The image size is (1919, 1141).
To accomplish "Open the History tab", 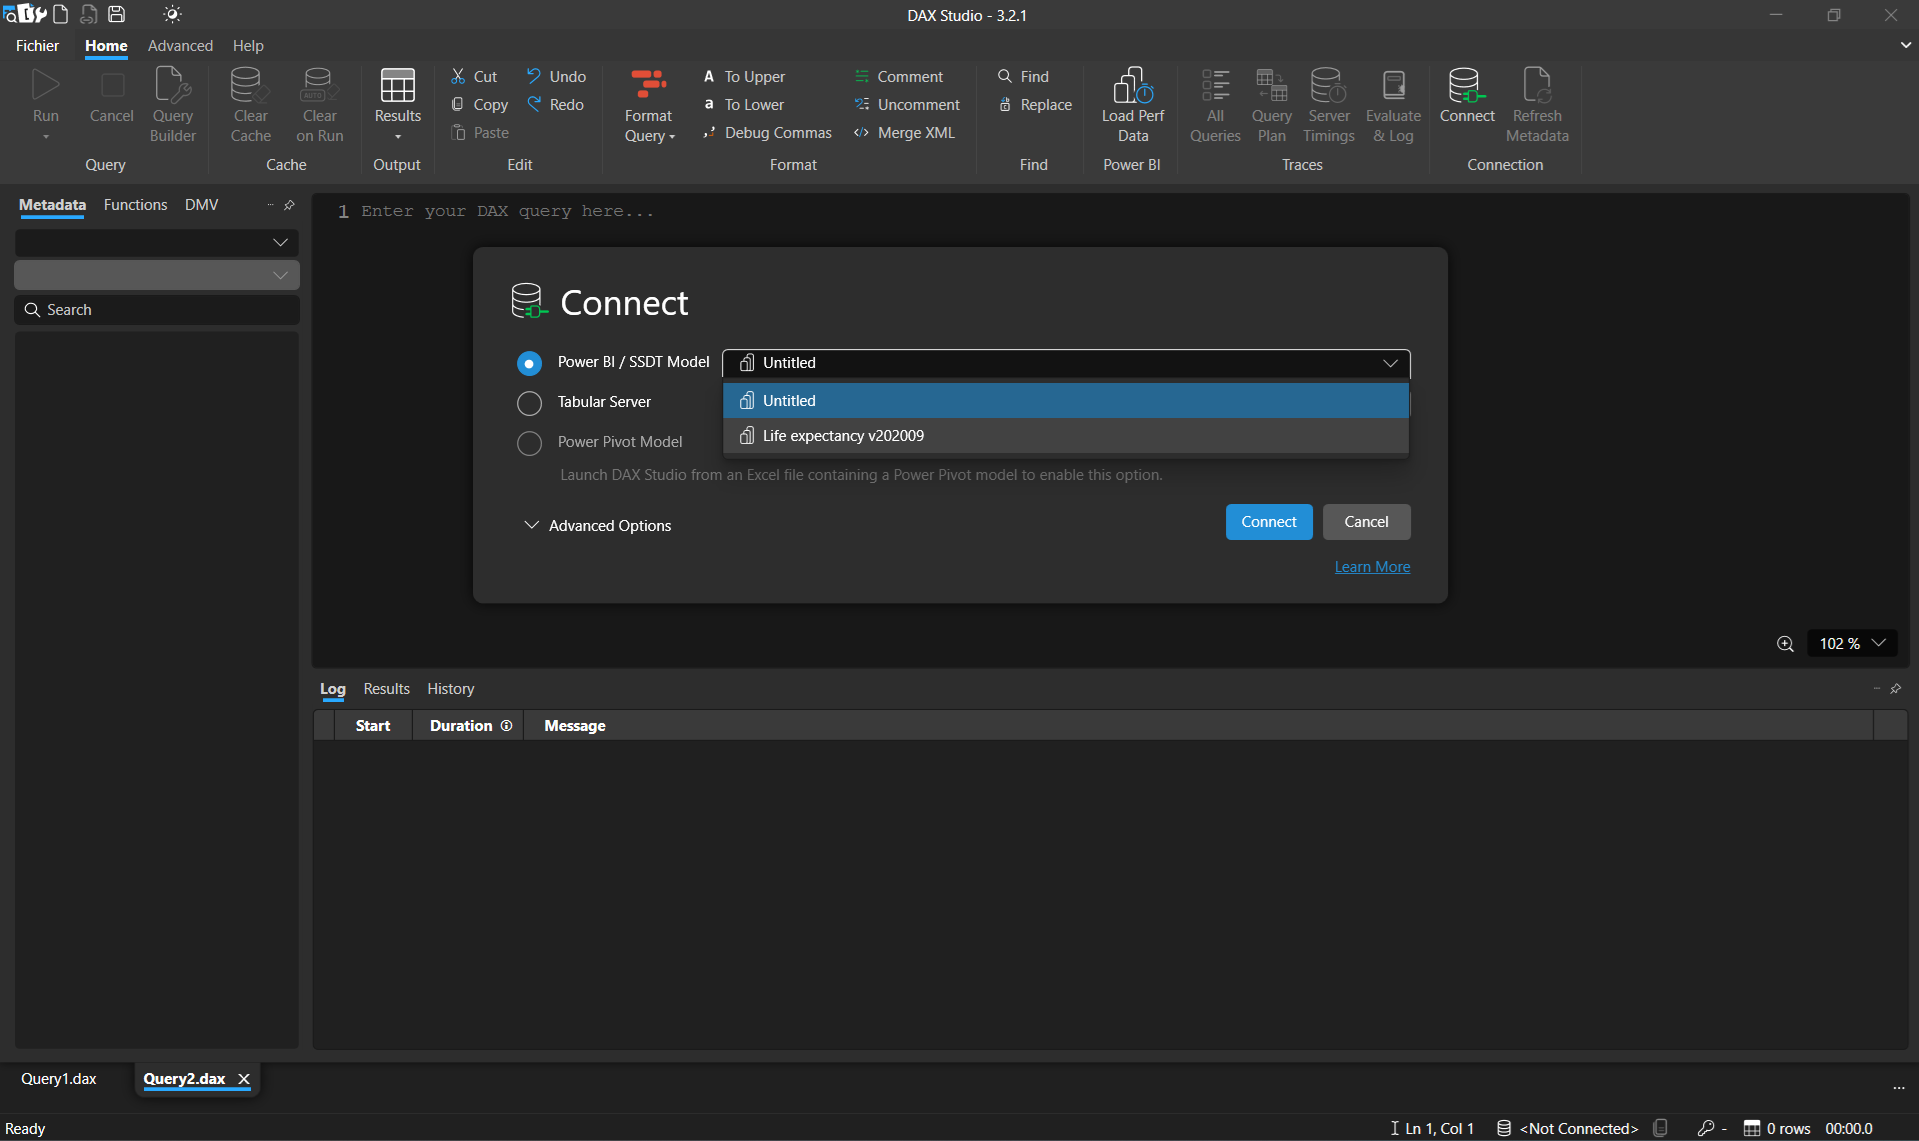I will 450,688.
